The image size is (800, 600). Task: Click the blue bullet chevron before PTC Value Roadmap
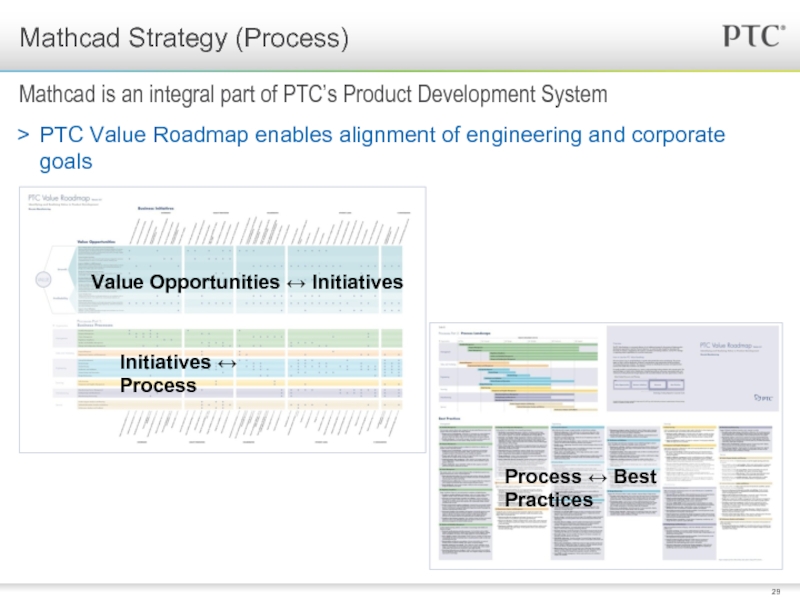[23, 135]
